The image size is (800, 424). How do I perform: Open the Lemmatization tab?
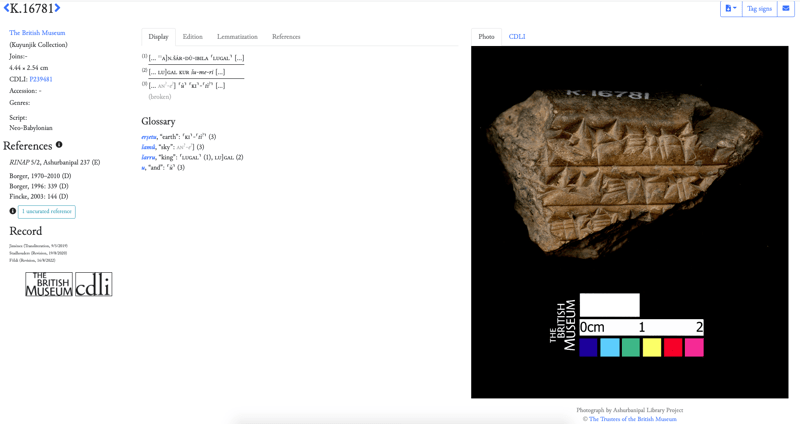point(237,37)
